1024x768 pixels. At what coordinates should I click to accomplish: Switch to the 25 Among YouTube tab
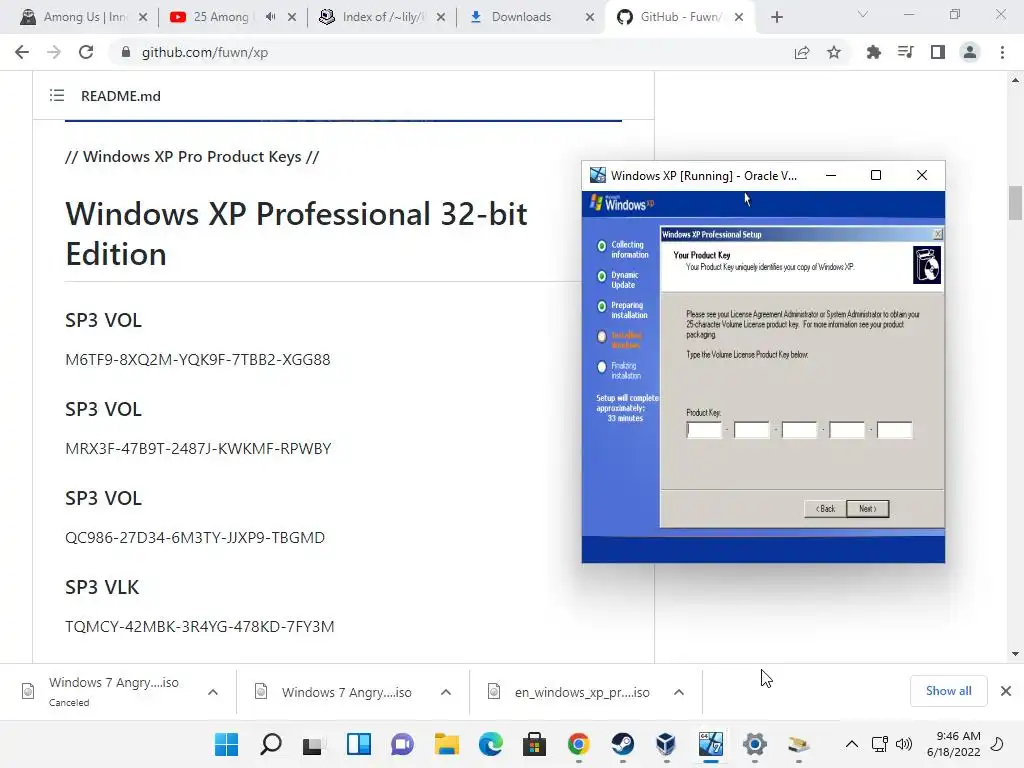221,17
